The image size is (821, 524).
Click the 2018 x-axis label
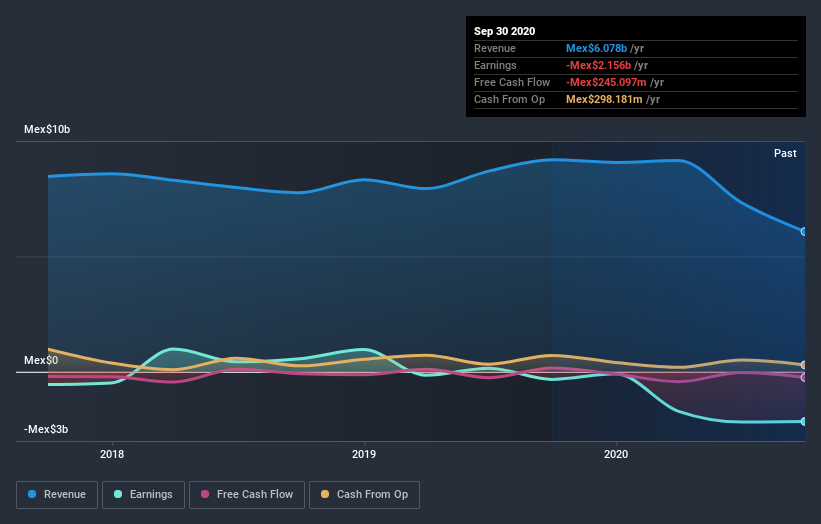point(112,454)
